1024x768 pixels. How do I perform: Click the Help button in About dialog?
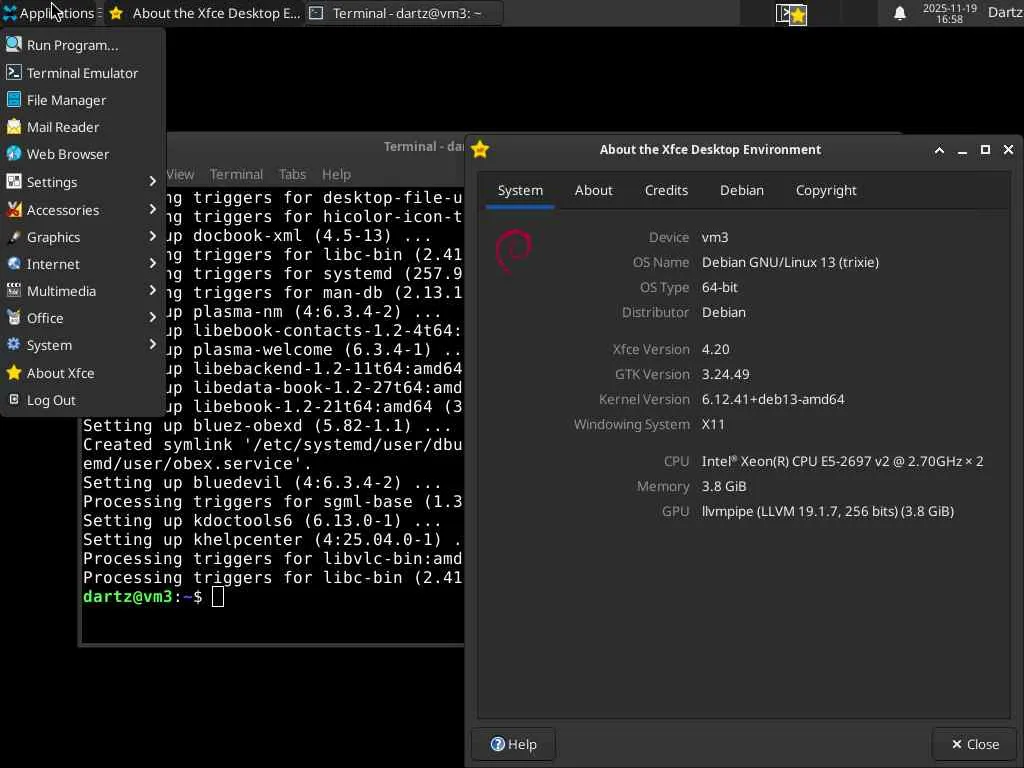coord(513,744)
